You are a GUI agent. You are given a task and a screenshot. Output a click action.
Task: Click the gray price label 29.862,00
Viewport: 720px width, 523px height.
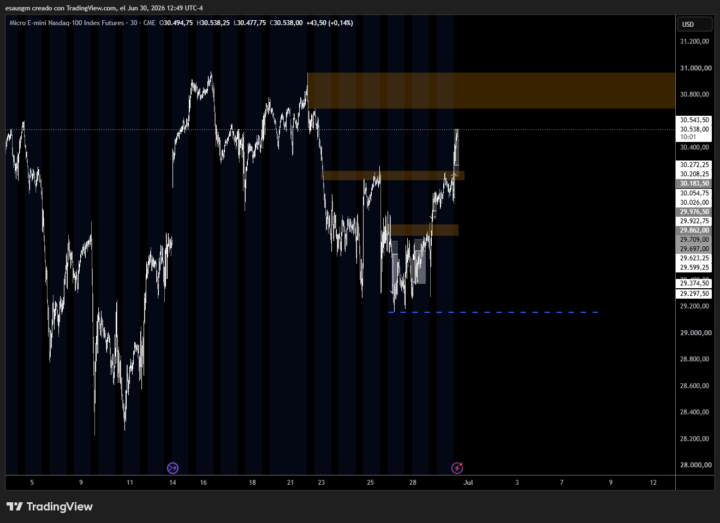[694, 231]
